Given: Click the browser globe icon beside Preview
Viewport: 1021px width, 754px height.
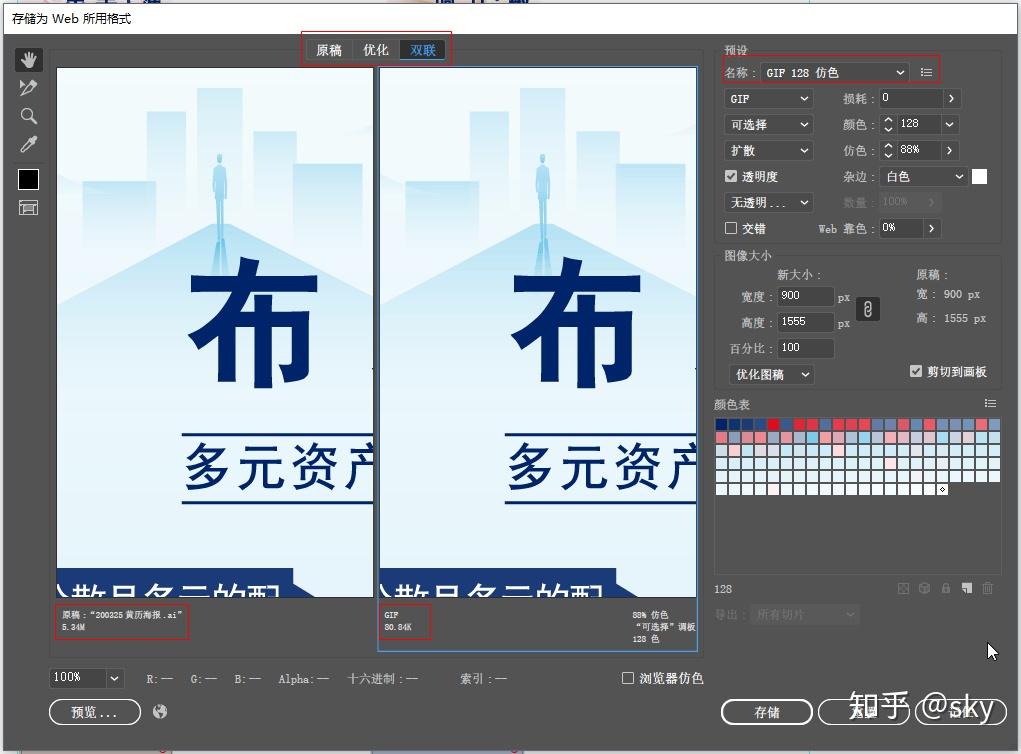Looking at the screenshot, I should coord(160,712).
